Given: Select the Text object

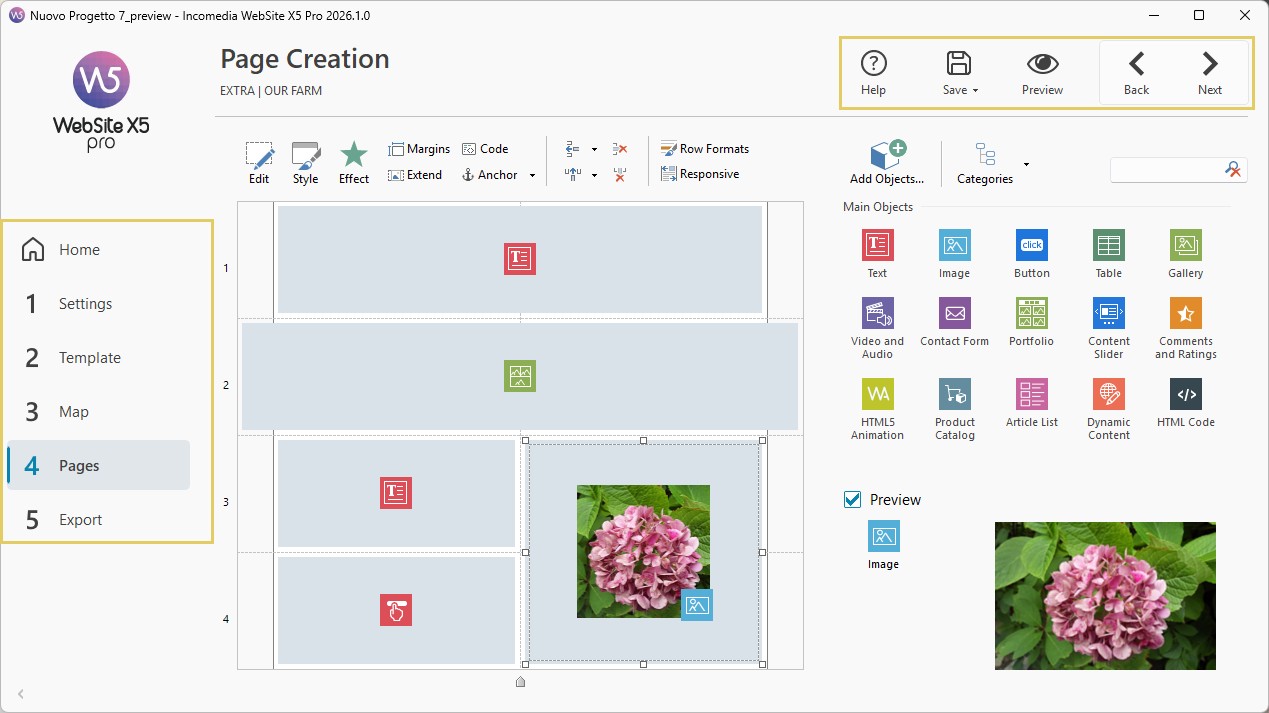Looking at the screenshot, I should pos(877,254).
